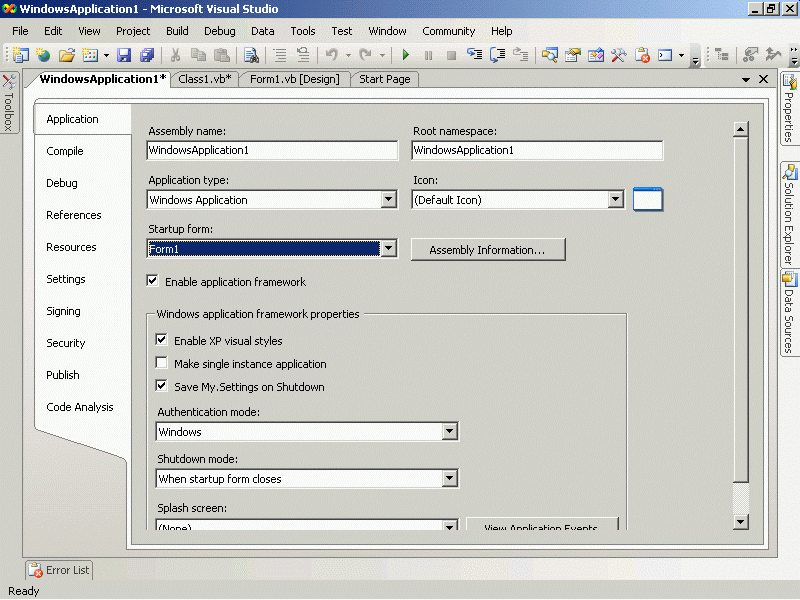Start debugging with the green play icon
The width and height of the screenshot is (800, 600).
pyautogui.click(x=405, y=55)
